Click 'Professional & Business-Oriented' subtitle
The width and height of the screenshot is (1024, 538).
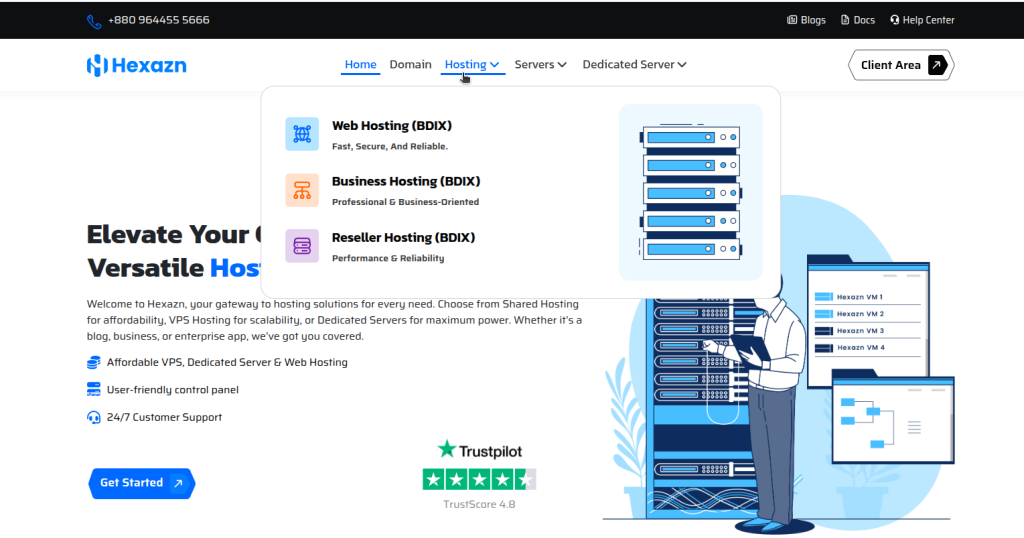pyautogui.click(x=406, y=202)
